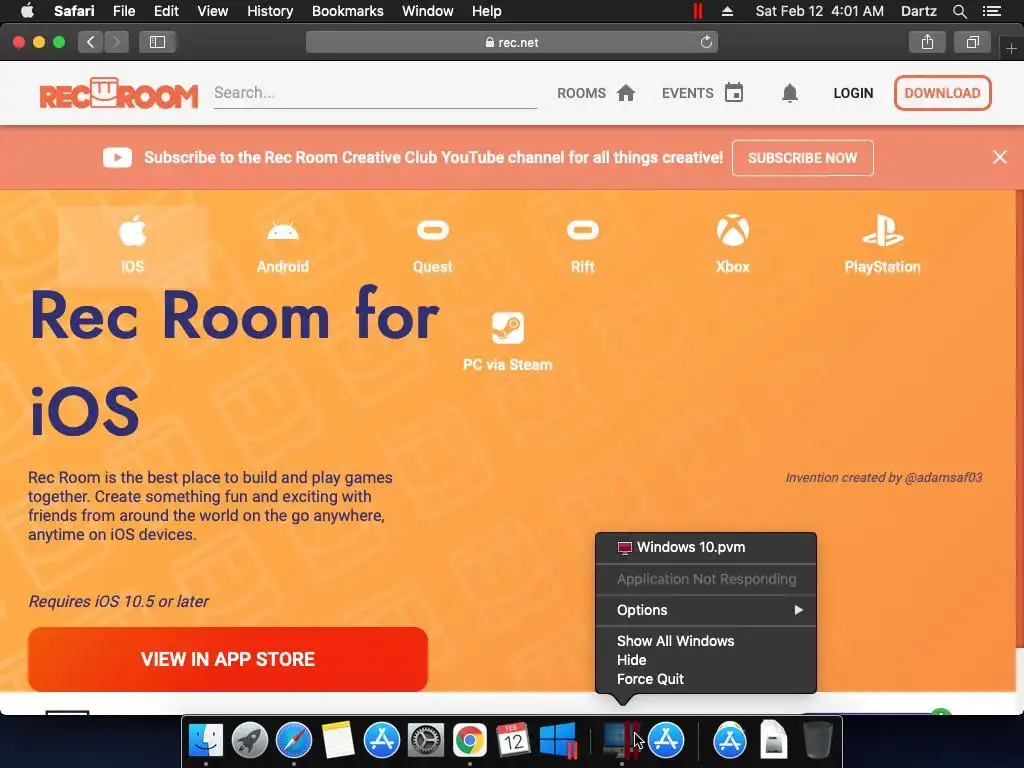Image resolution: width=1024 pixels, height=768 pixels.
Task: Open Spotlight search in the menu bar
Action: (959, 11)
